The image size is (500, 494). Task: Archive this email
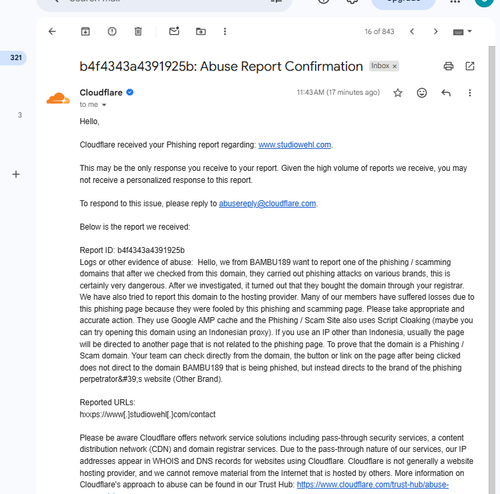[x=85, y=32]
